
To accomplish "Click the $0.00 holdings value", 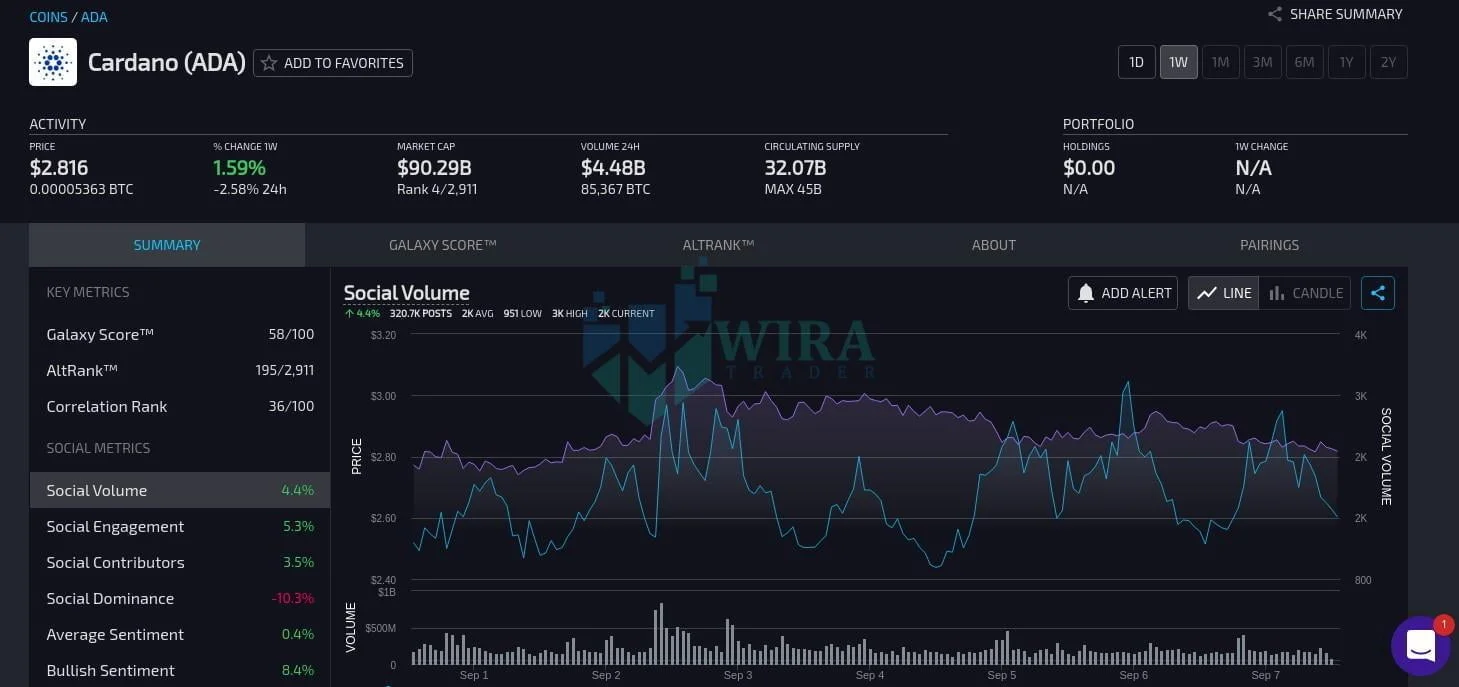I will click(x=1089, y=168).
